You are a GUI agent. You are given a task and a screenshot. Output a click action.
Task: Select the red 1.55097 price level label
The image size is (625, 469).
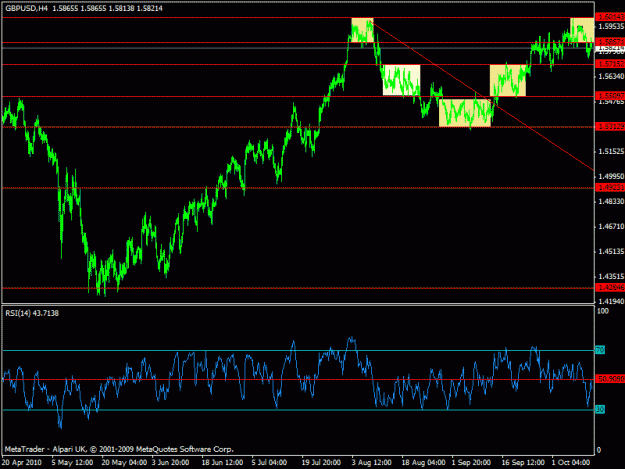pos(610,96)
